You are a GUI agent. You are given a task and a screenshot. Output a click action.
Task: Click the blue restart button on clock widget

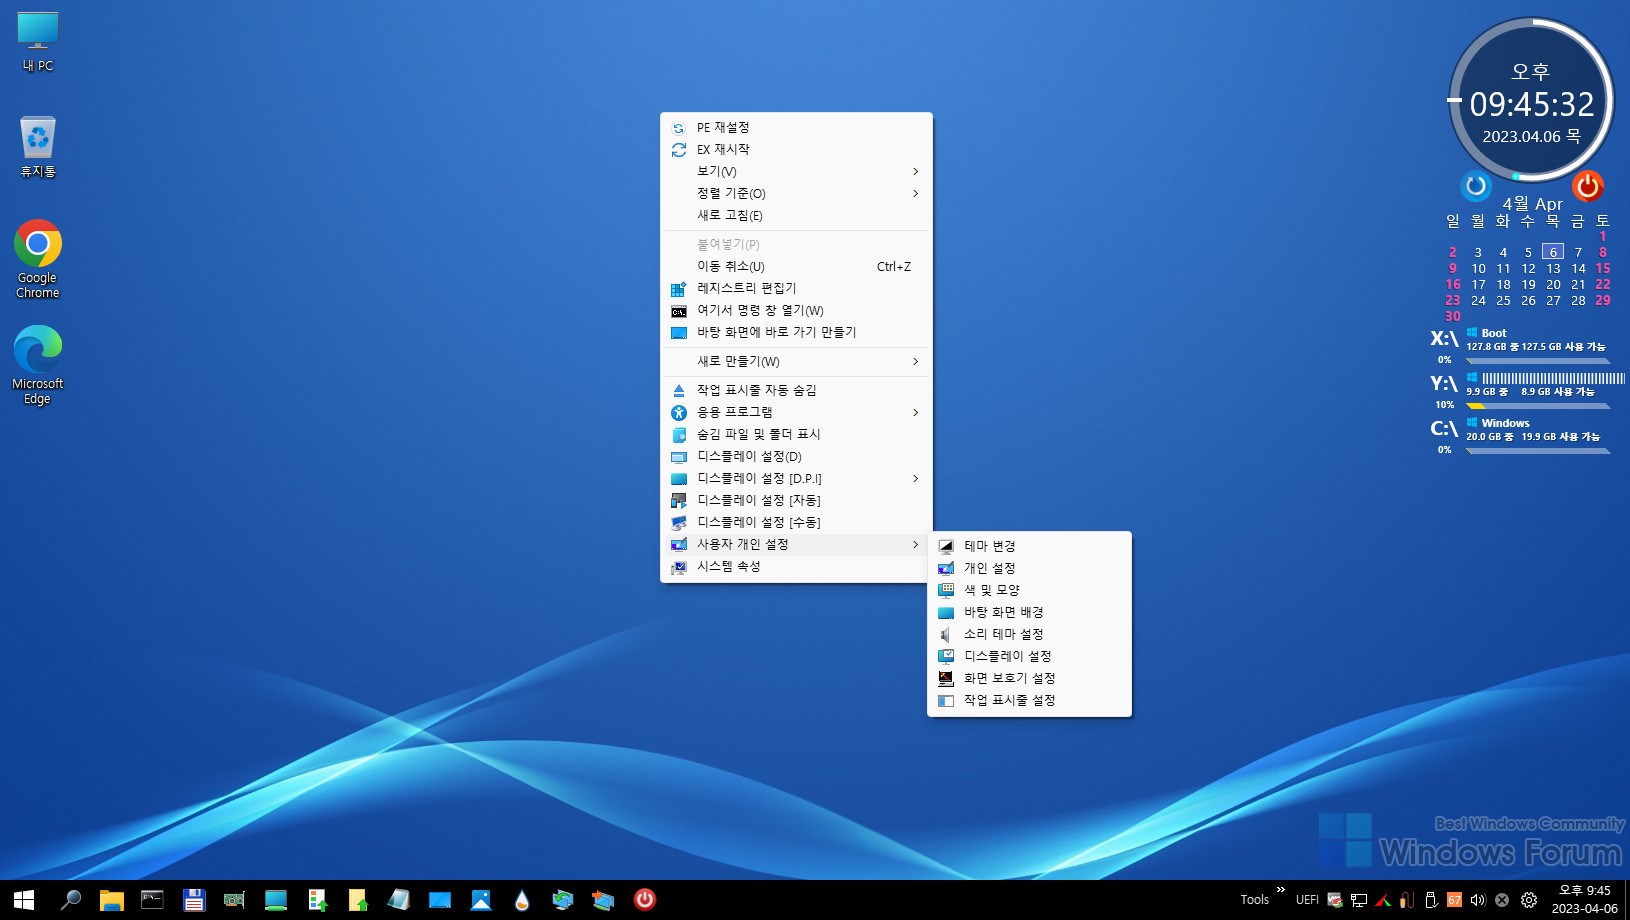point(1475,186)
